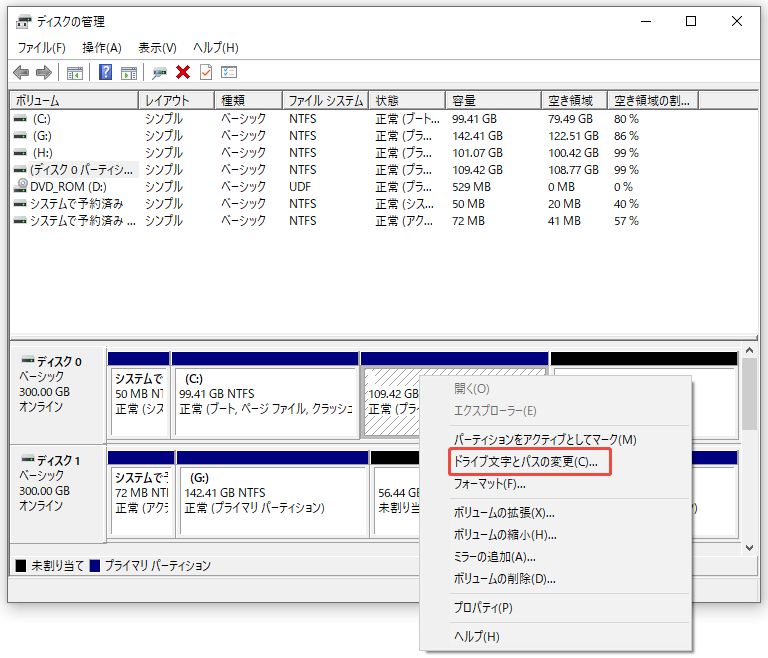Sort by the レイアウト column header
Screen dimensions: 768x658
pyautogui.click(x=177, y=100)
